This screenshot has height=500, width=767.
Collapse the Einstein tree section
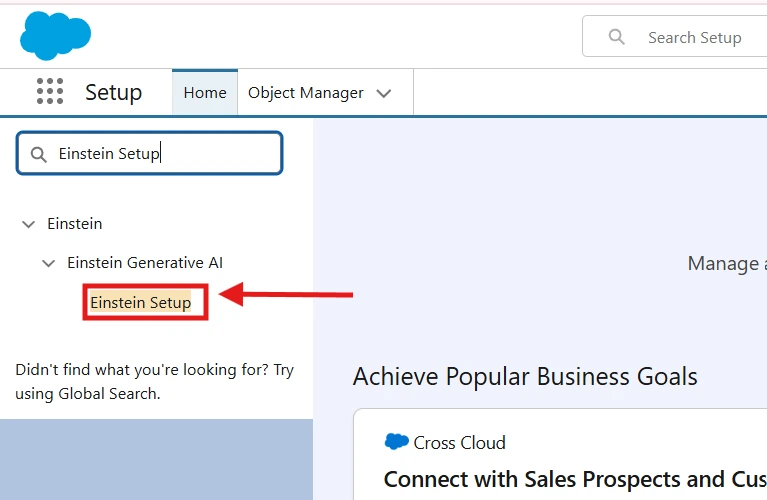click(28, 224)
